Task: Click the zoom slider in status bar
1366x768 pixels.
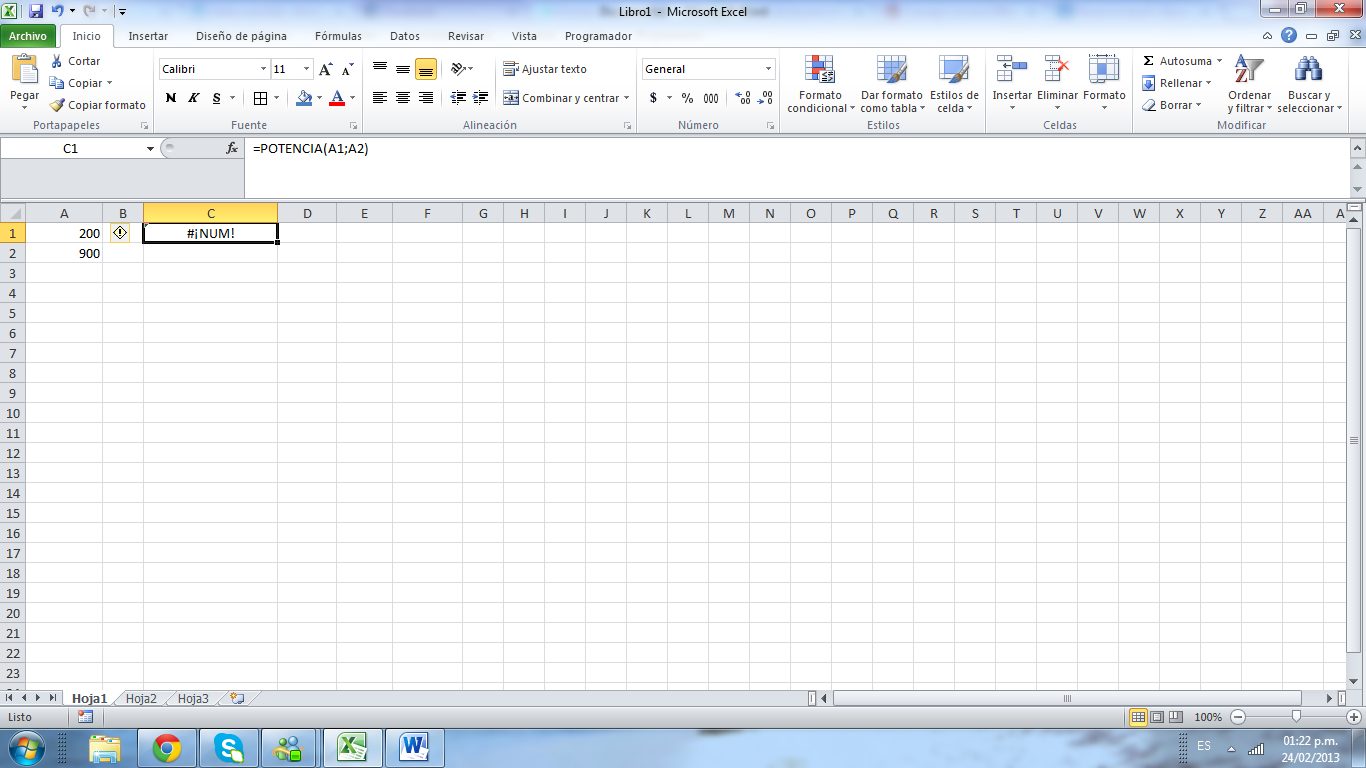Action: [1296, 717]
